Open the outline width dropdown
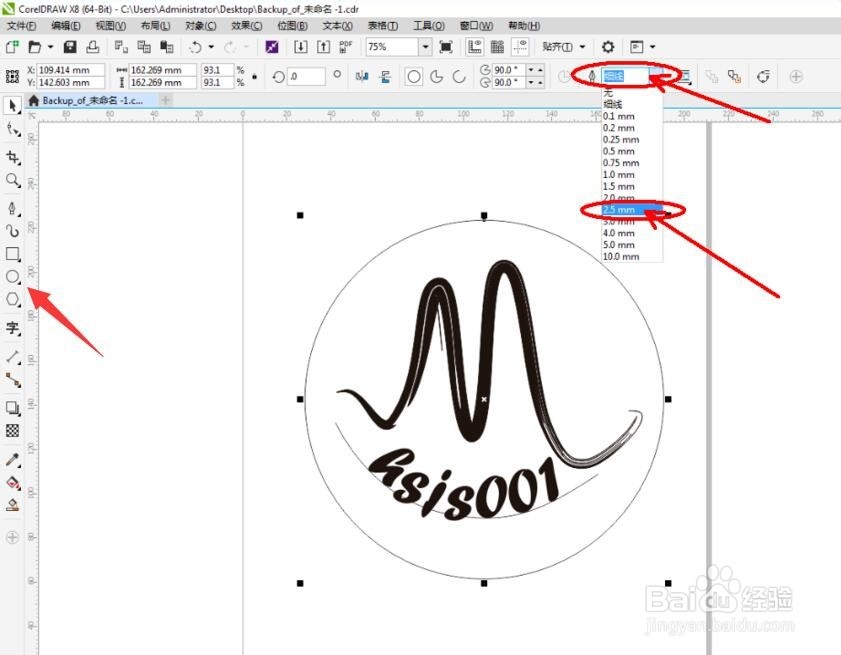Screen dimensions: 841x655 point(658,76)
